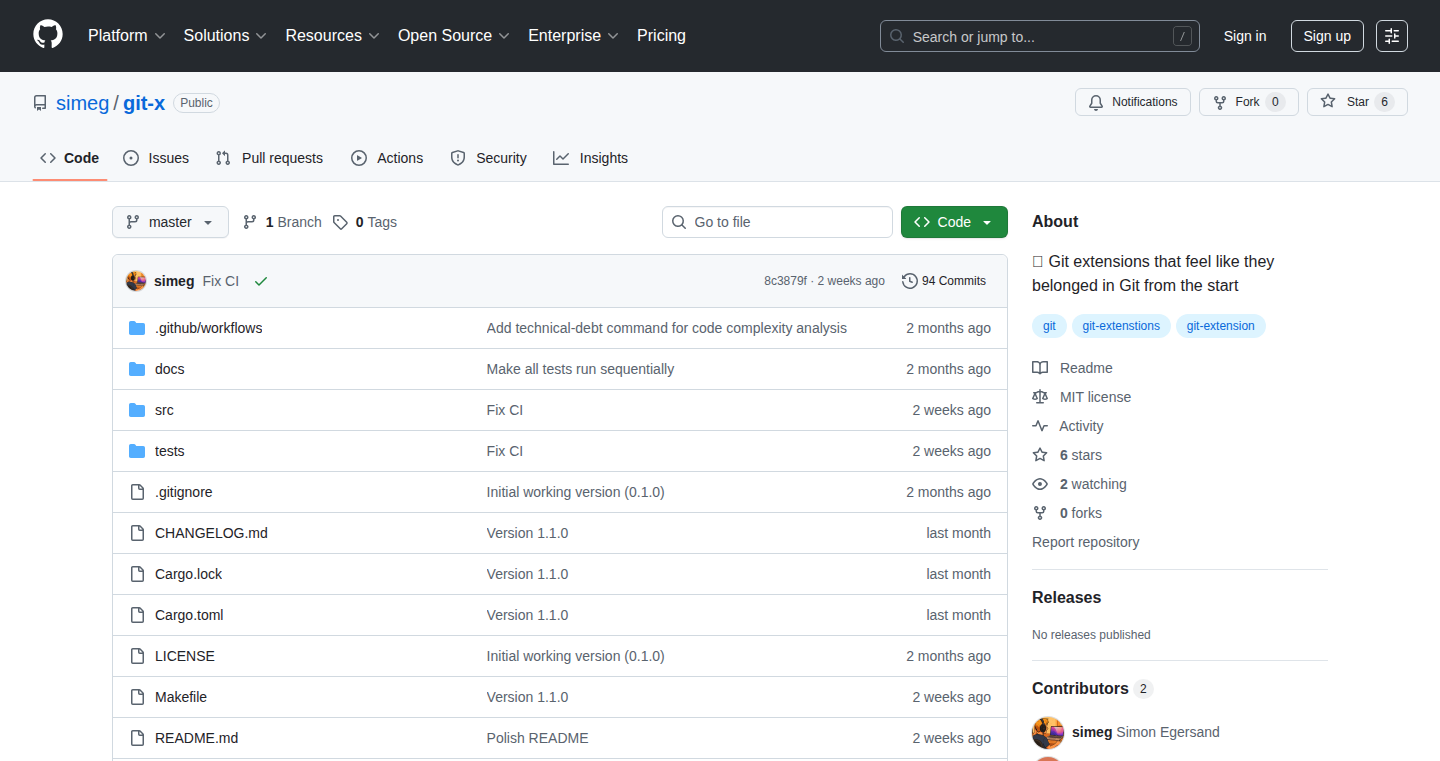Open the .github/workflows folder
The image size is (1440, 761).
point(209,328)
